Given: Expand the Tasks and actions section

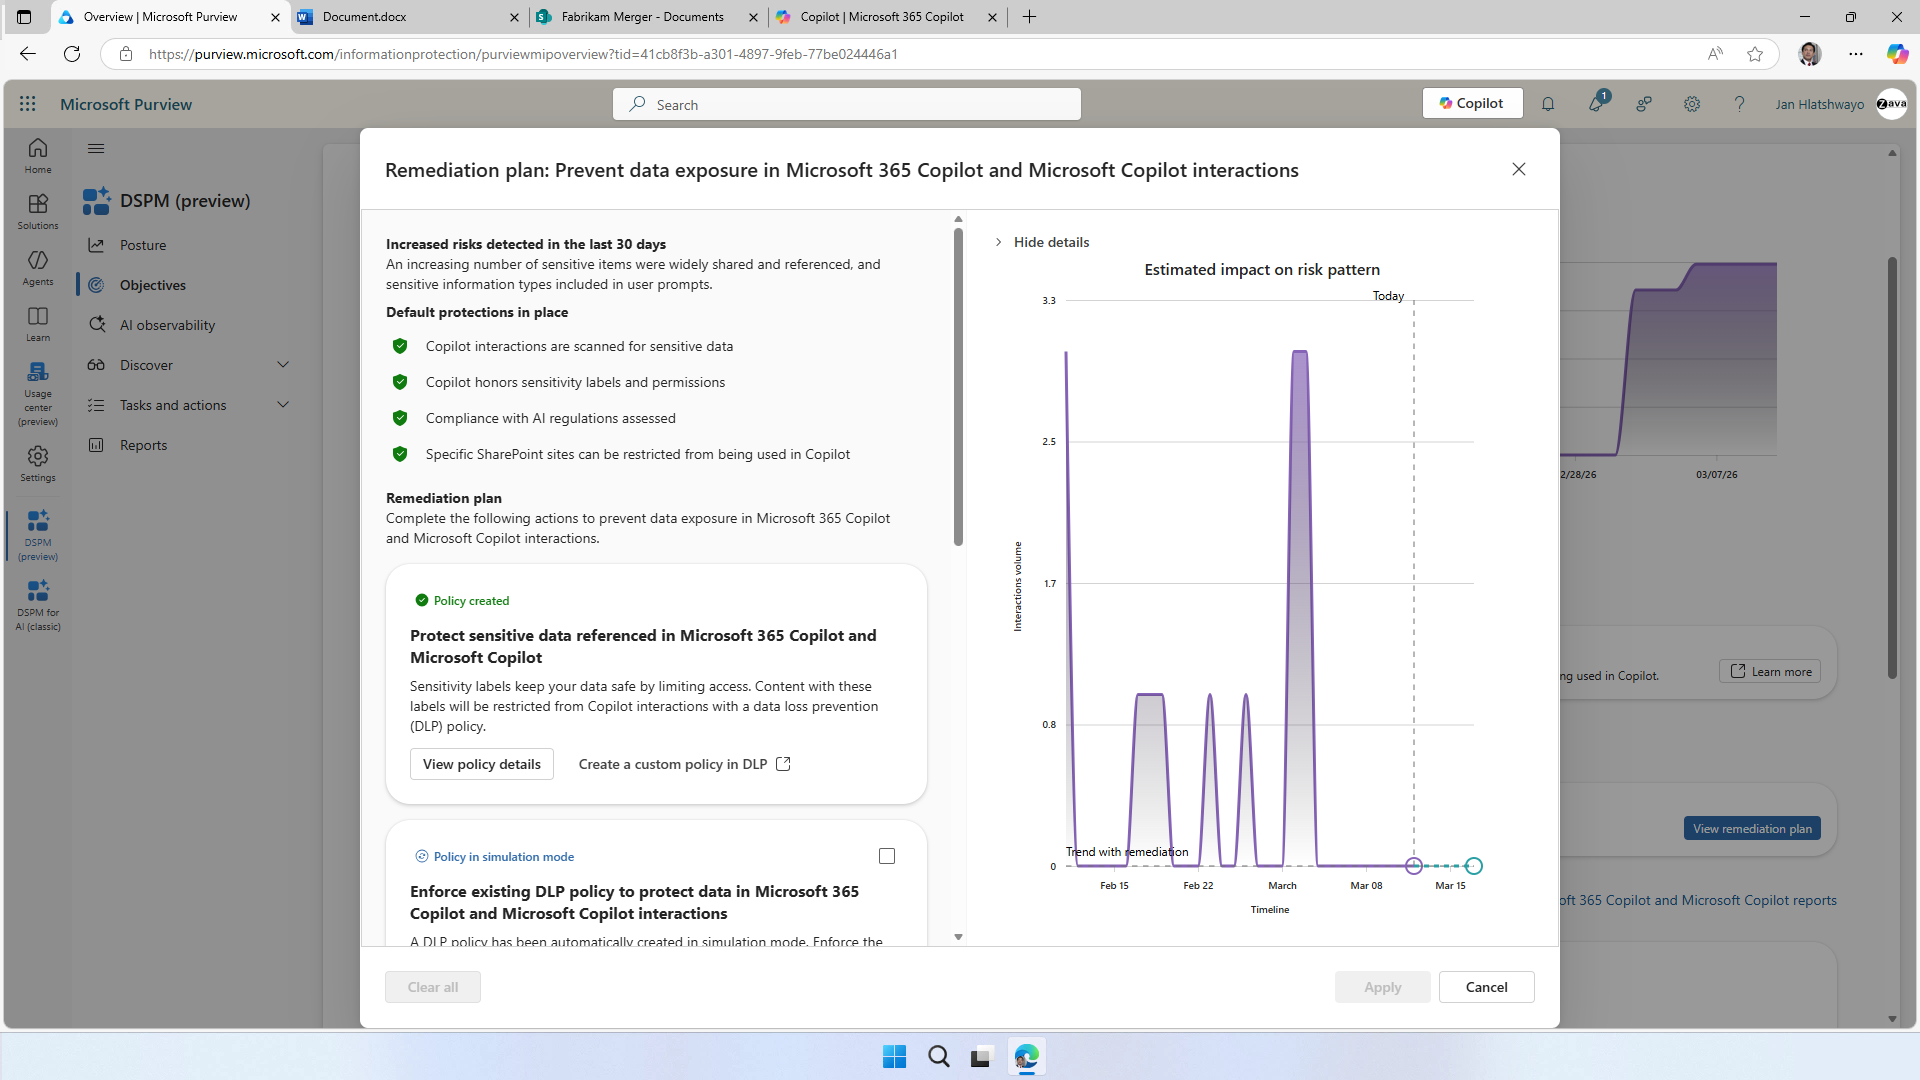Looking at the screenshot, I should [283, 405].
